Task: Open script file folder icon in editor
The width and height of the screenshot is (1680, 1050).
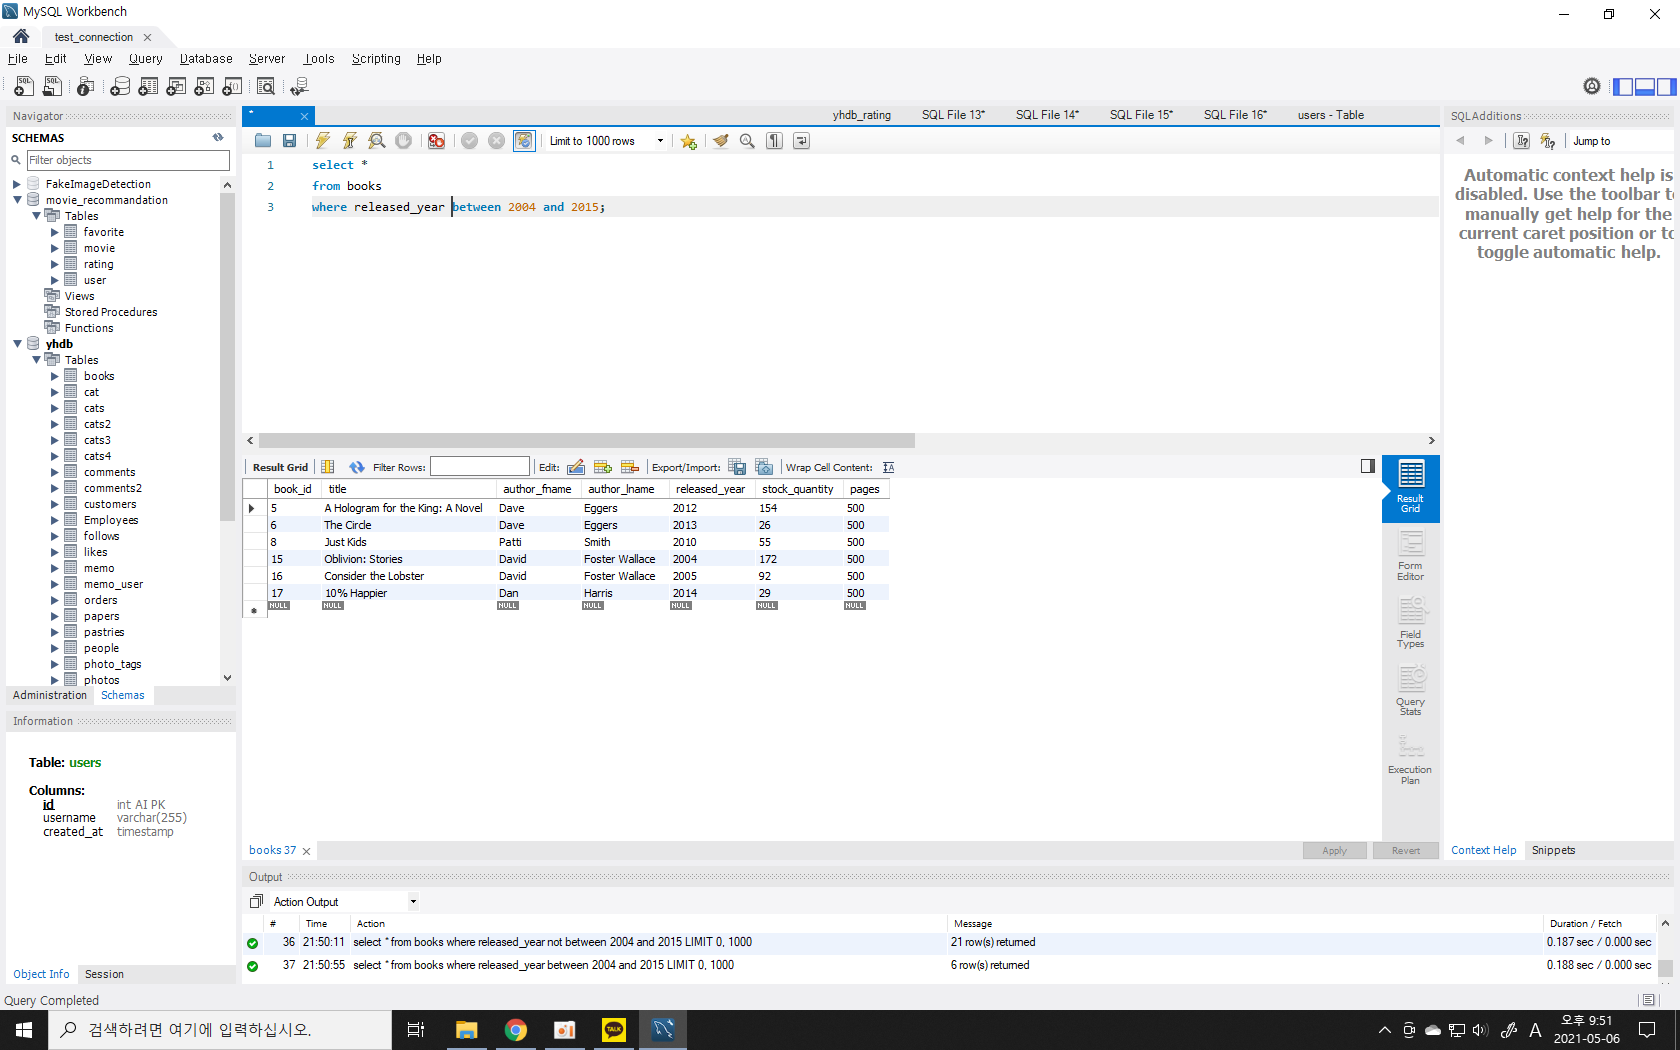Action: [x=263, y=141]
